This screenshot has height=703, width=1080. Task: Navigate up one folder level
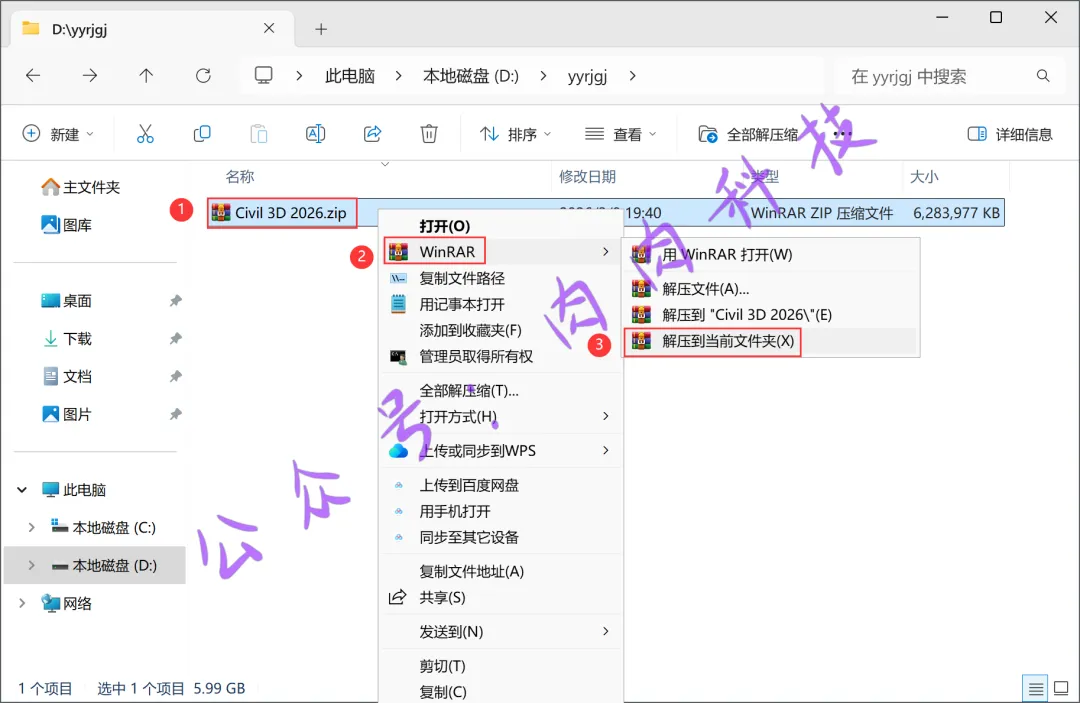coord(146,76)
